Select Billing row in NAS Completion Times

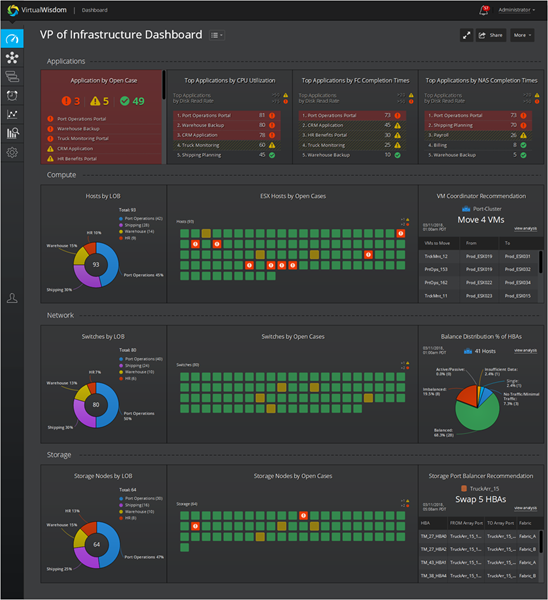coord(478,145)
